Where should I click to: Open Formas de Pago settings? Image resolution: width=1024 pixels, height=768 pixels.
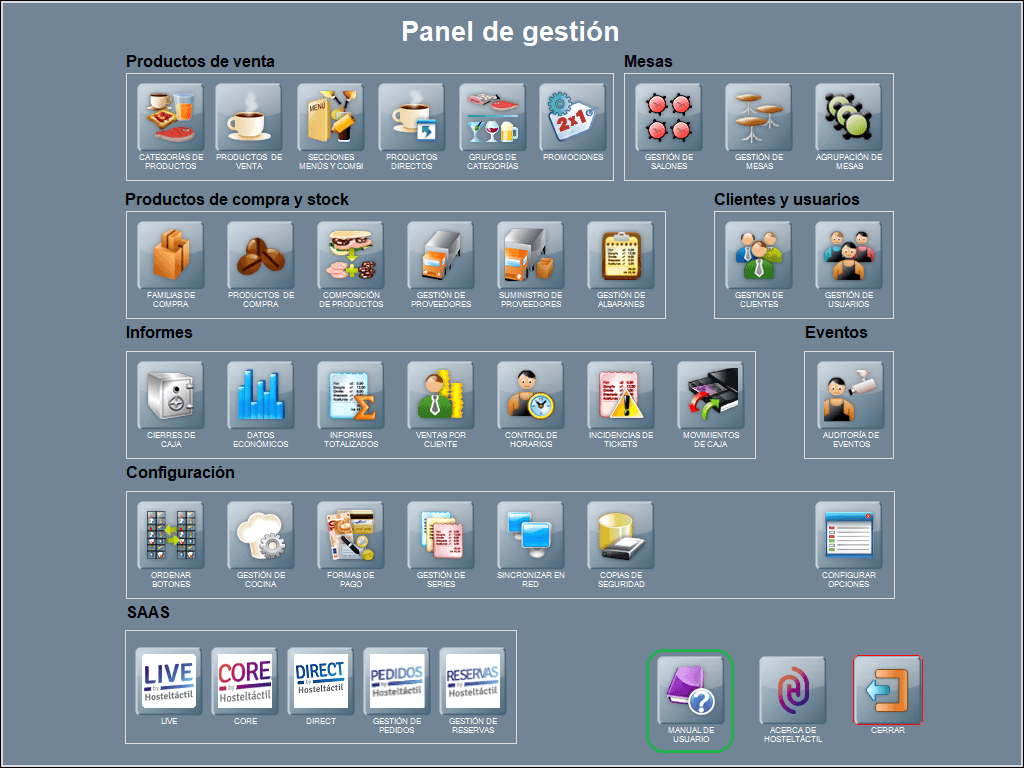coord(350,535)
